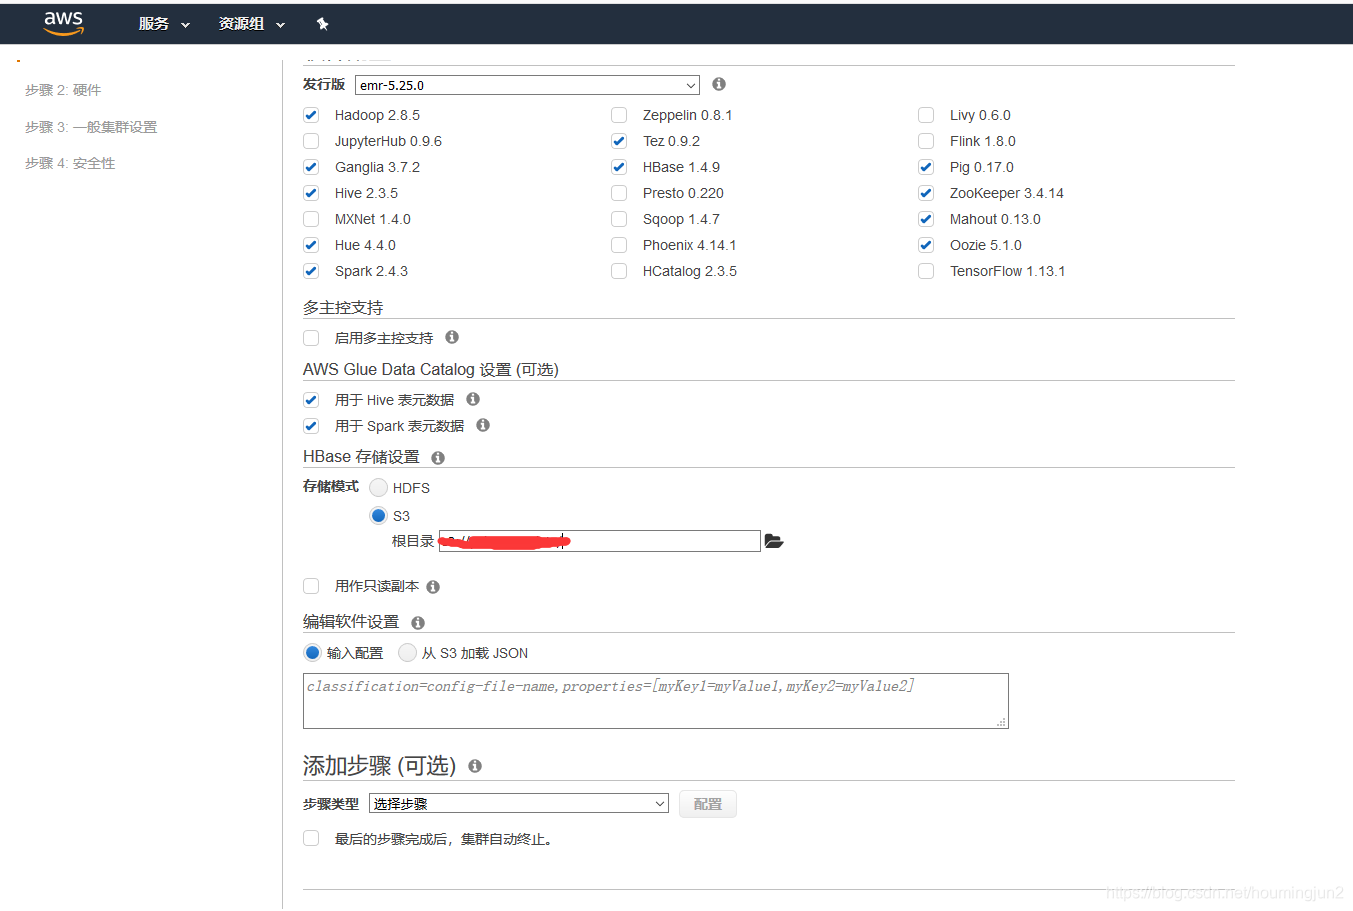Enable Presto 0.220 checkbox
Screen dimensions: 1353x911
pos(619,193)
